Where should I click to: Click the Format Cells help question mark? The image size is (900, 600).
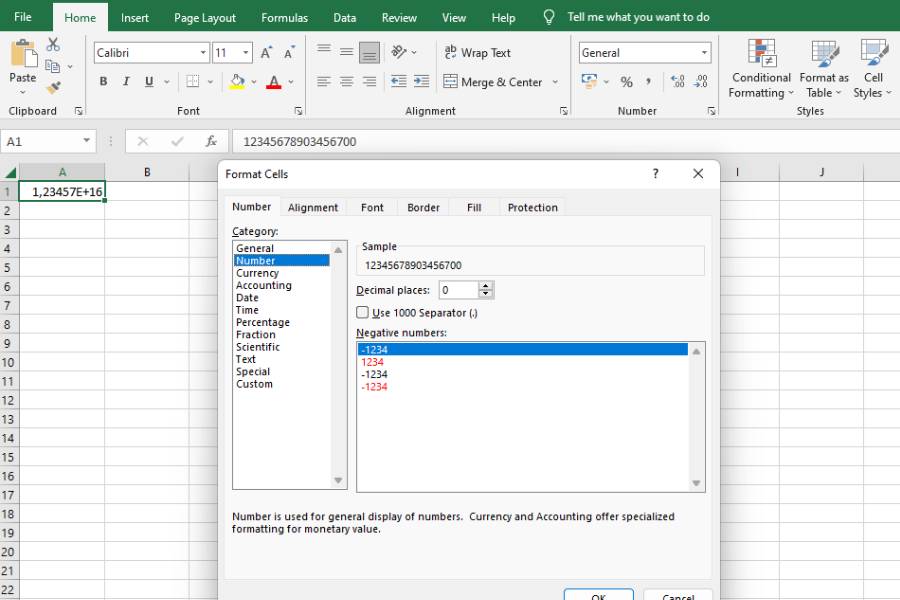[x=655, y=173]
